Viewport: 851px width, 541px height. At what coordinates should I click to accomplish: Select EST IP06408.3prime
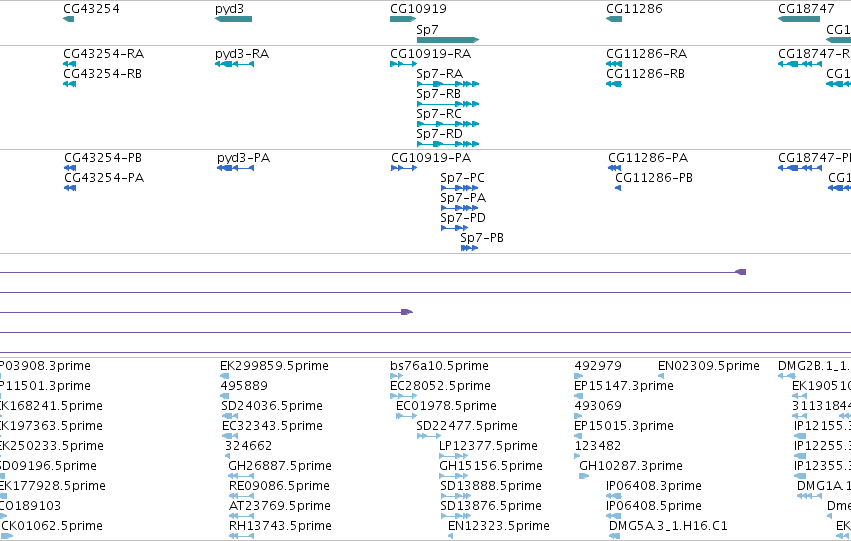click(x=614, y=496)
